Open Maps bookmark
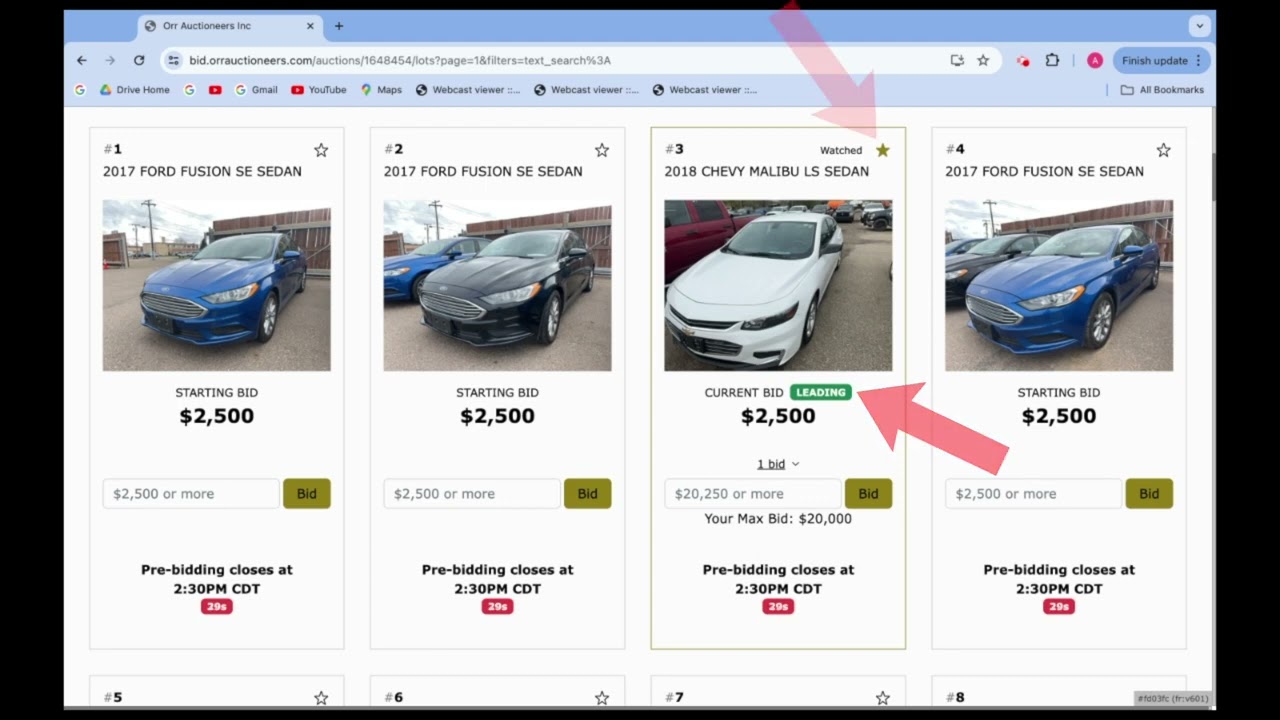This screenshot has height=720, width=1280. pos(381,90)
